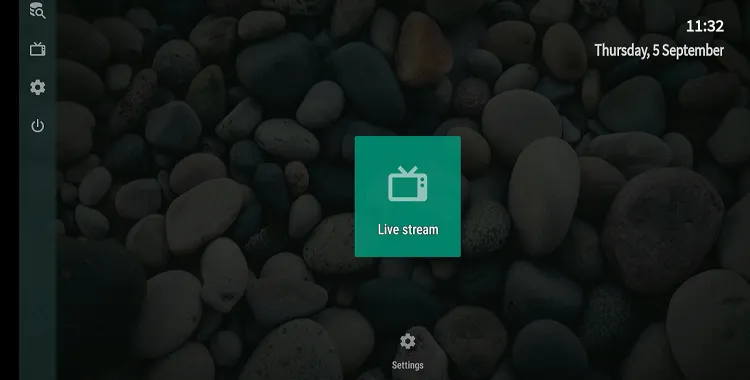
Task: Click the 11:32 clock display
Action: coord(705,26)
